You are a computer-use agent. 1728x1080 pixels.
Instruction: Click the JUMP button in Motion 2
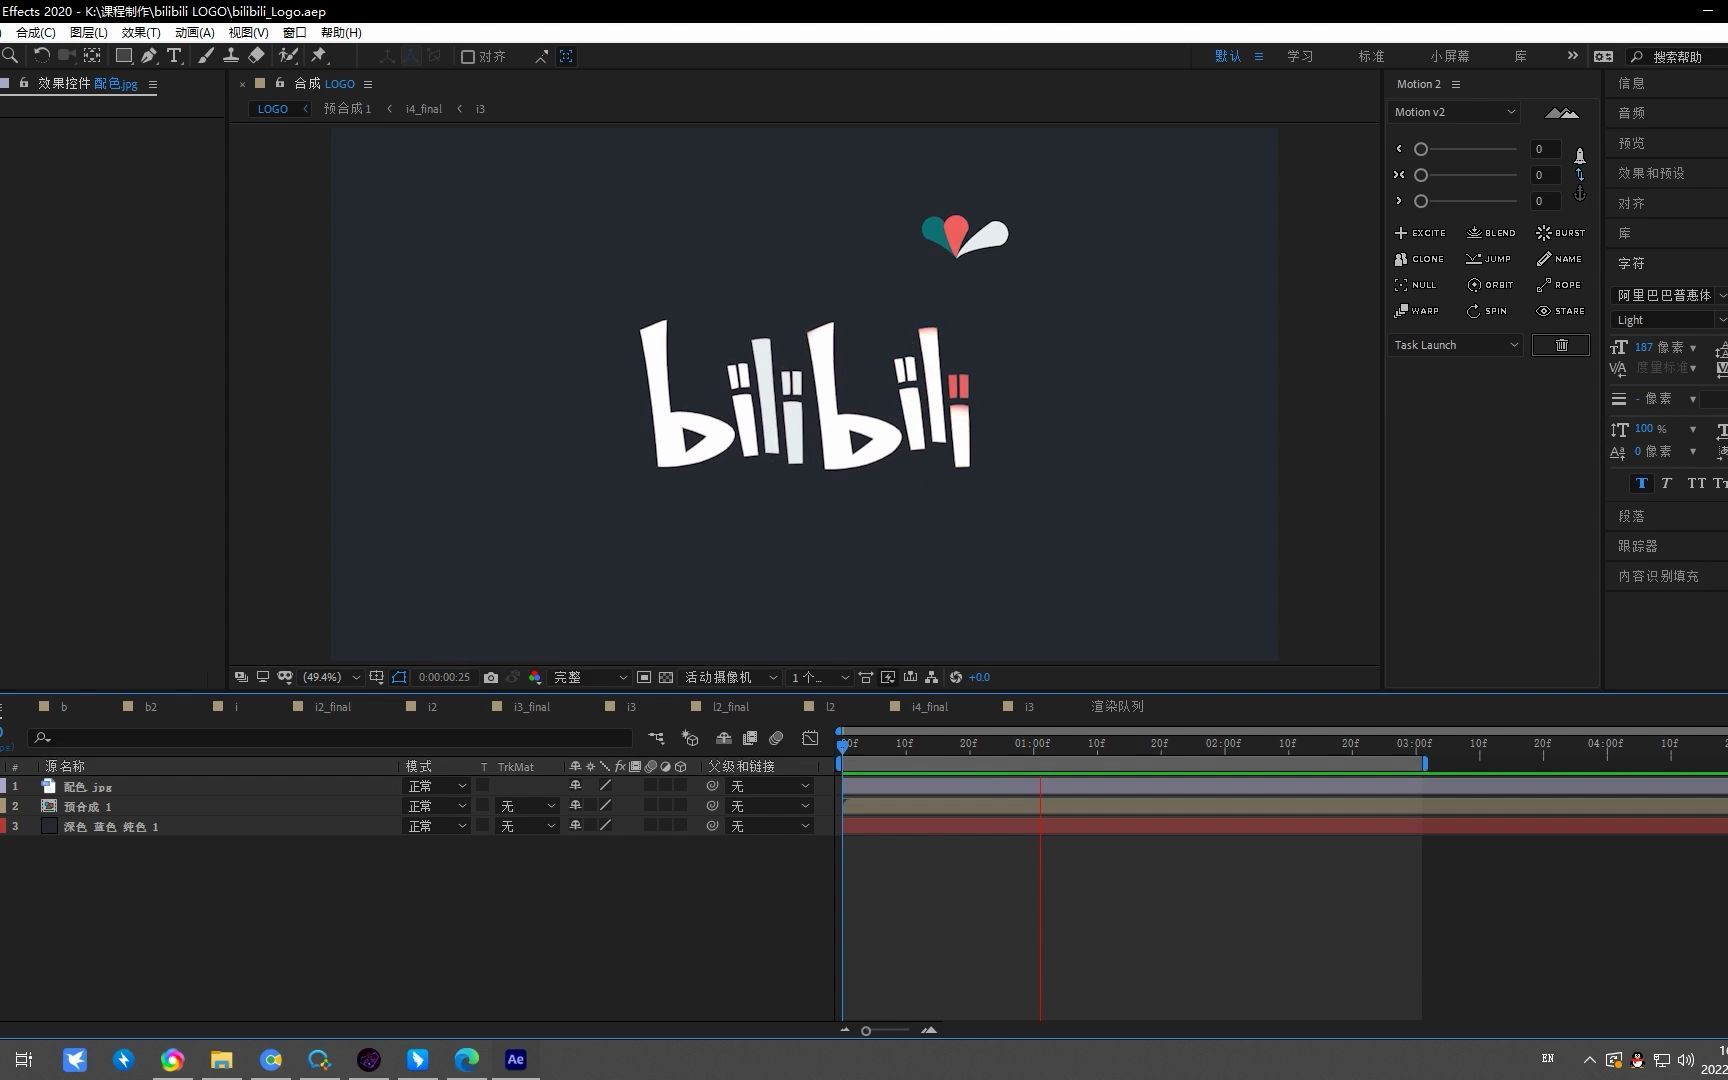1488,259
